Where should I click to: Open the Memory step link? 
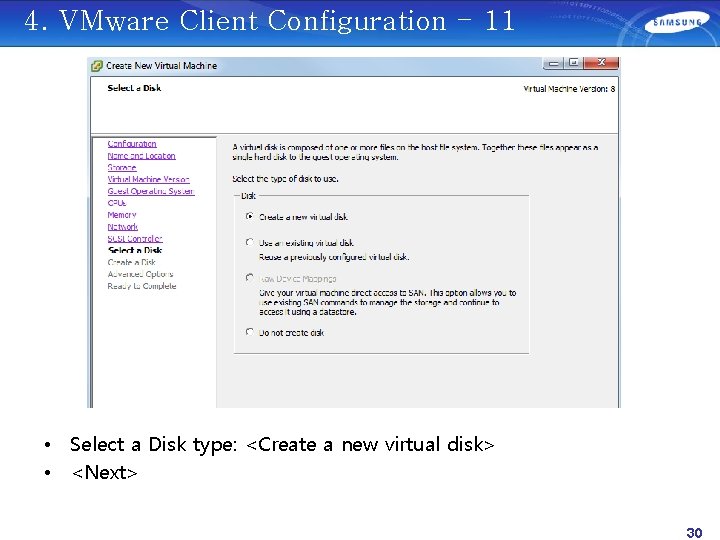pos(122,215)
